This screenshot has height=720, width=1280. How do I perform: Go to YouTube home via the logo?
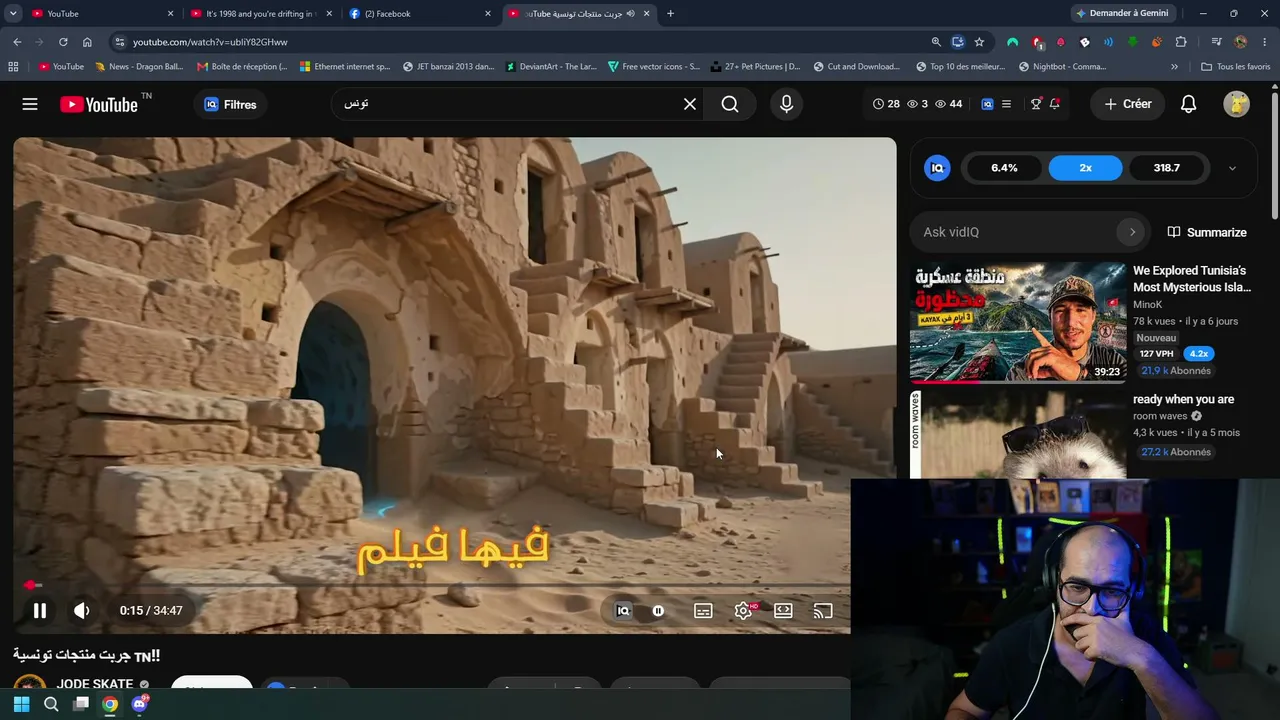99,105
